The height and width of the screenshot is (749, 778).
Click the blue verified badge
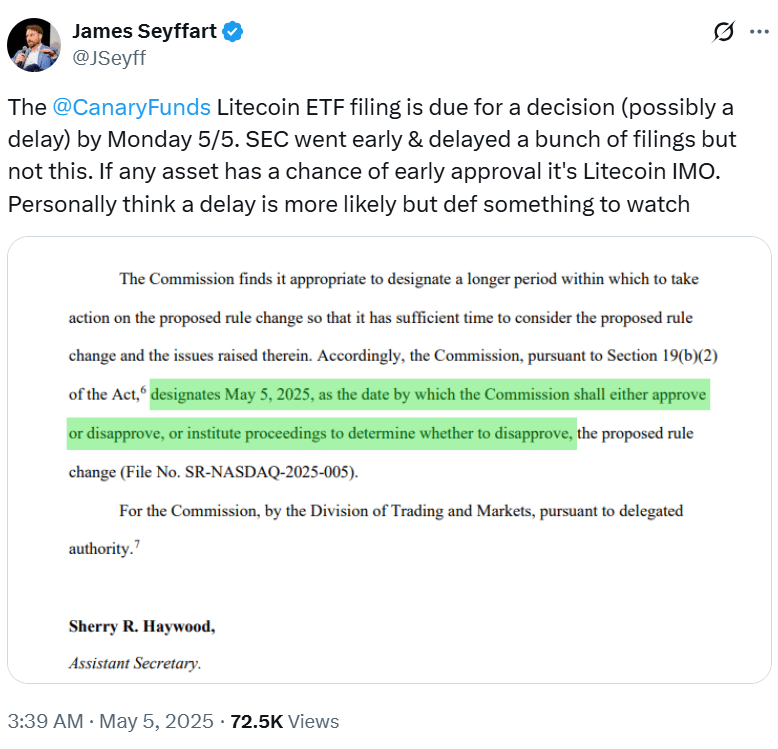pyautogui.click(x=232, y=32)
